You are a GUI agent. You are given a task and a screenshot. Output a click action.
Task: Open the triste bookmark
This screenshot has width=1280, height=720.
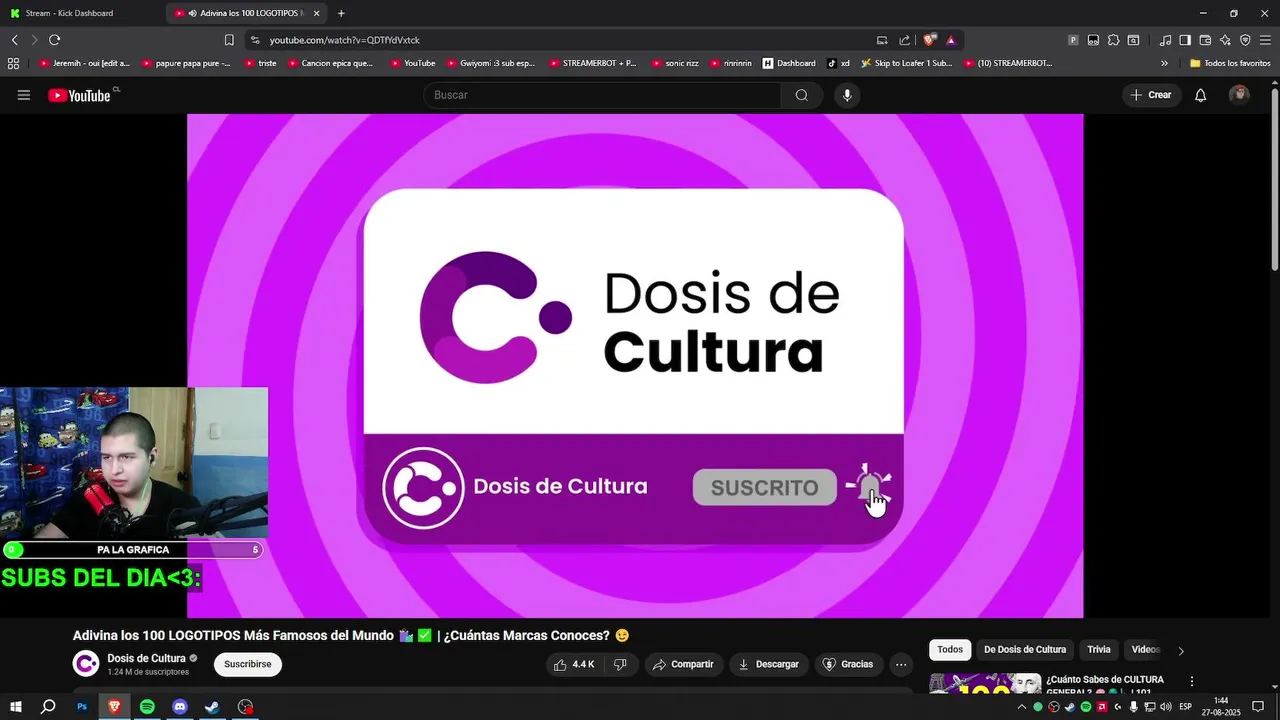pos(260,63)
